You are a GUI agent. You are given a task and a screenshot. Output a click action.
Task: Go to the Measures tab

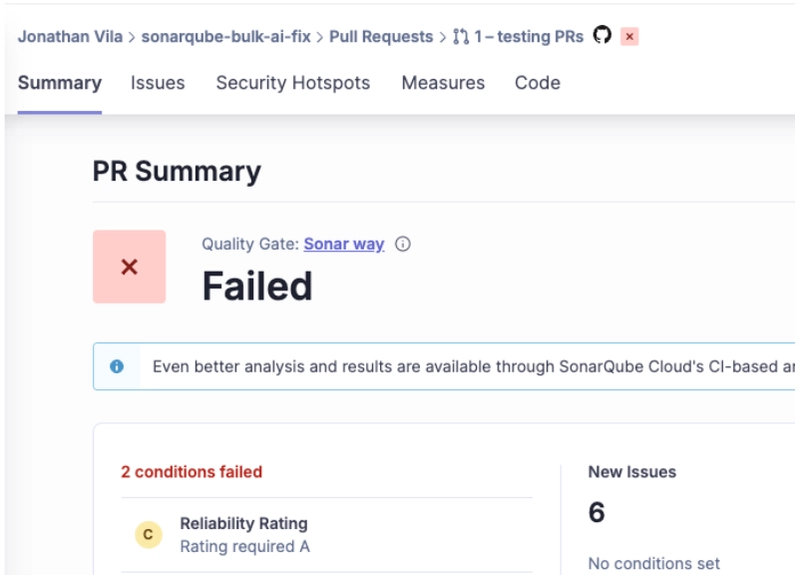pyautogui.click(x=443, y=83)
